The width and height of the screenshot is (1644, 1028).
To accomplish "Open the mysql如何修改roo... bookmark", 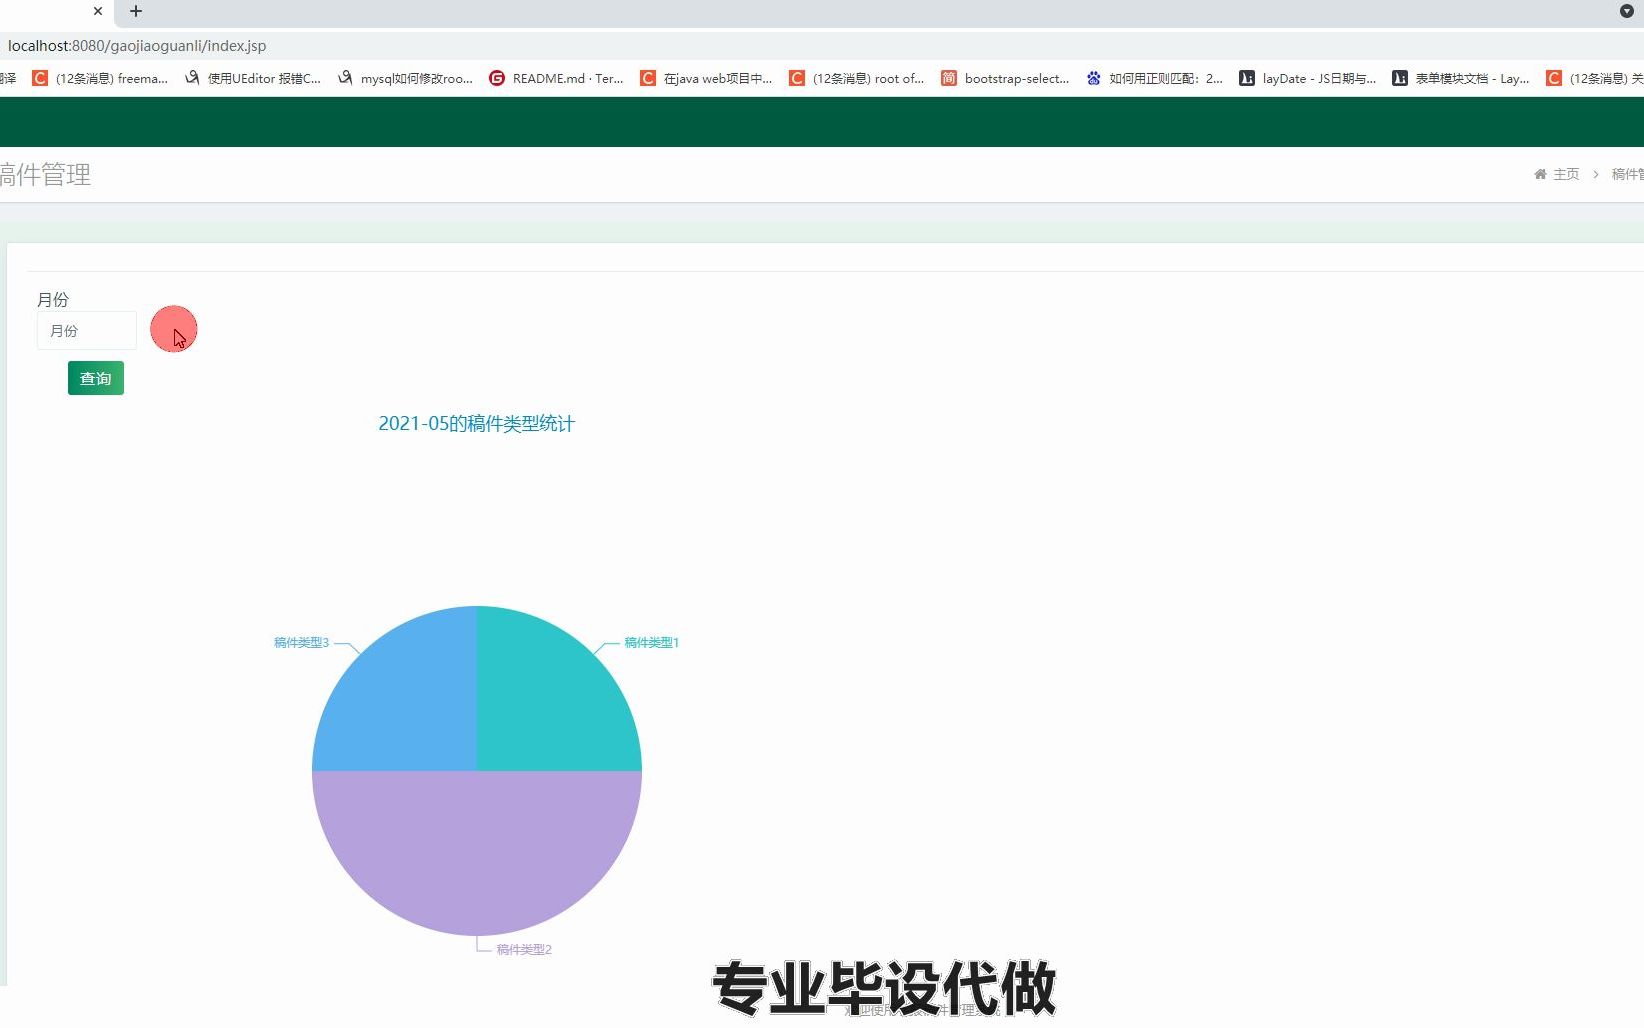I will click(x=405, y=78).
